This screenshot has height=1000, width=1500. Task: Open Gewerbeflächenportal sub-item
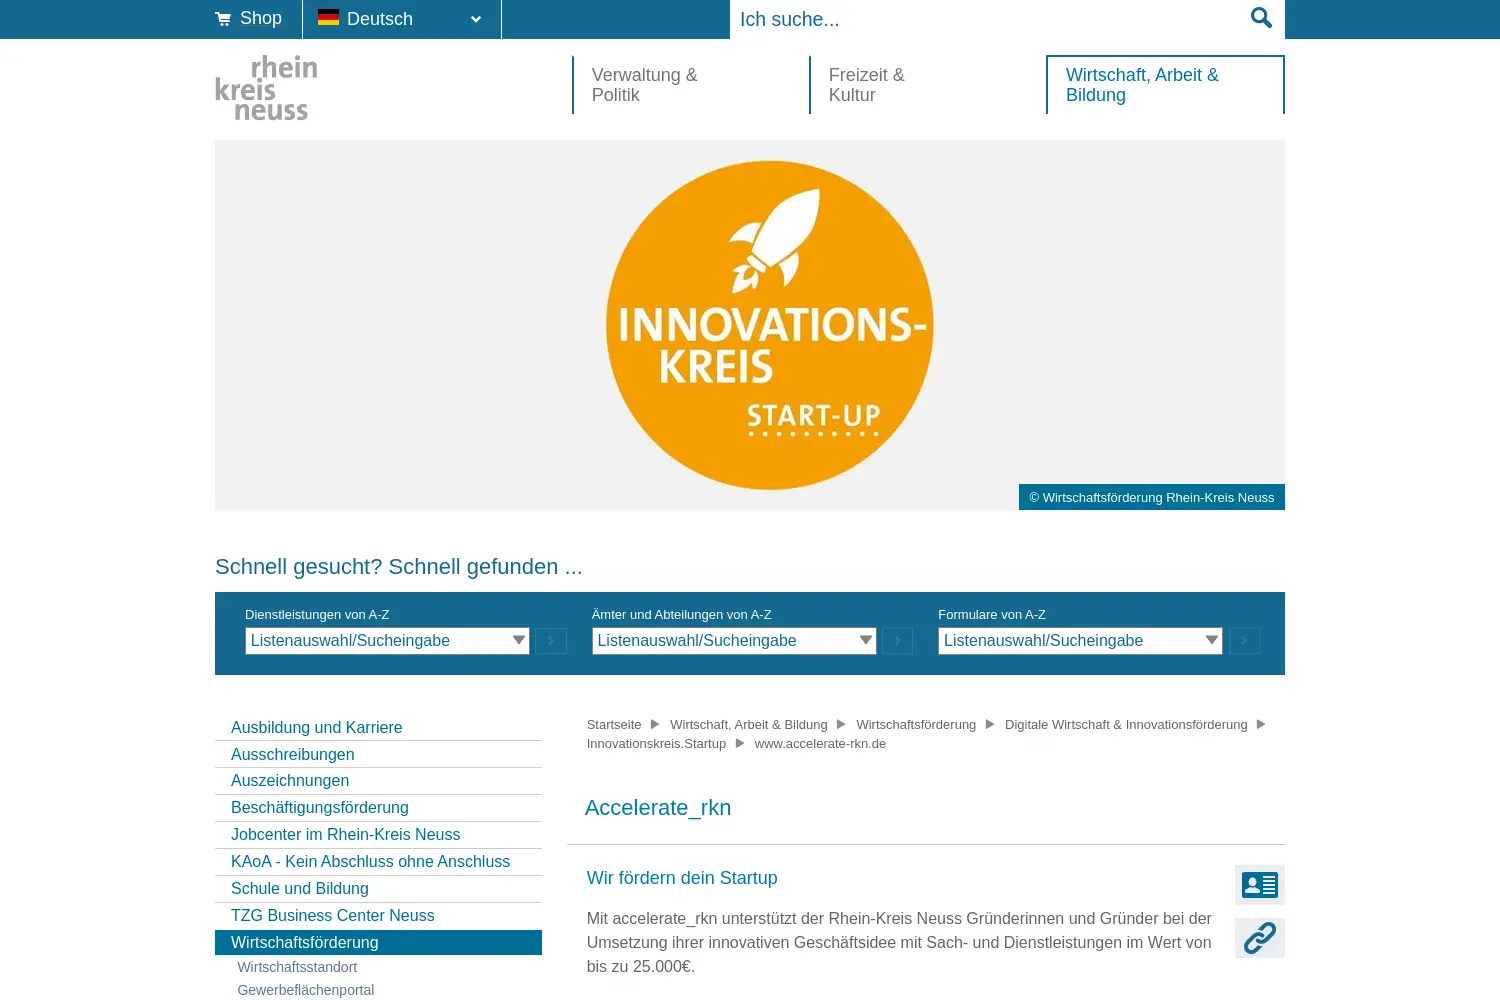coord(305,990)
